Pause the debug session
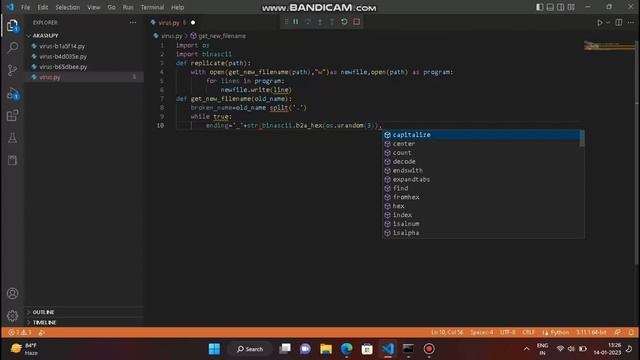This screenshot has height=360, width=640. pyautogui.click(x=296, y=22)
